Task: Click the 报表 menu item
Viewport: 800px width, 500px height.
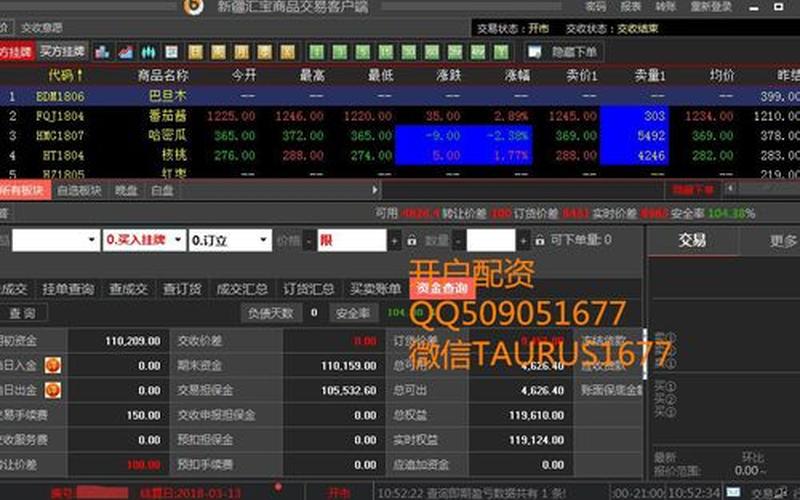Action: pyautogui.click(x=631, y=6)
